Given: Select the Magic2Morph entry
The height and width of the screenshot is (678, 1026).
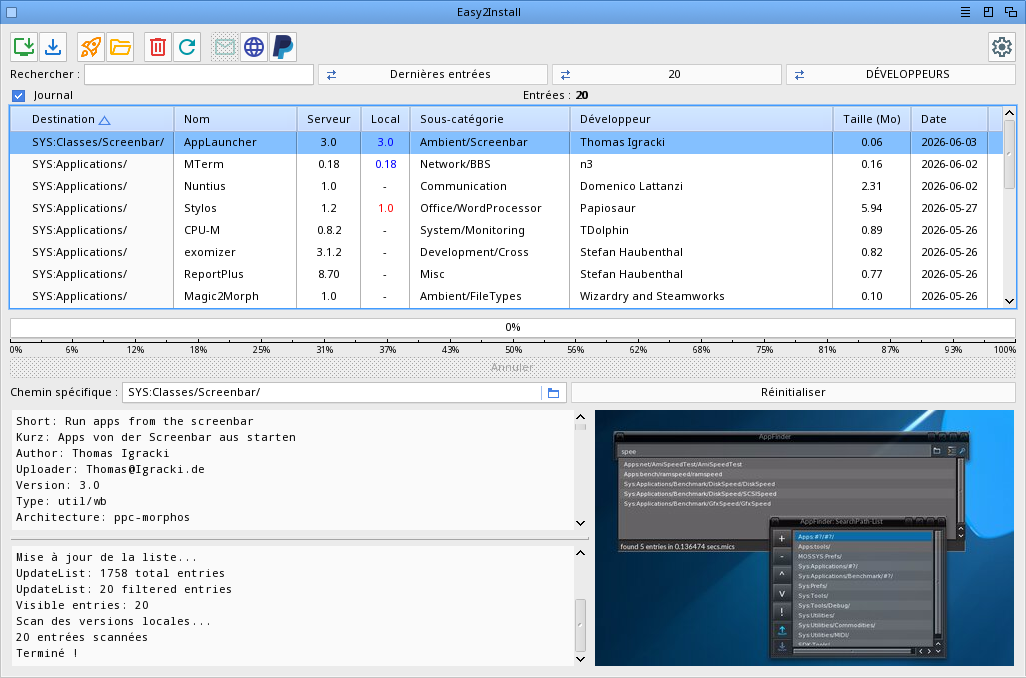Looking at the screenshot, I should click(506, 296).
